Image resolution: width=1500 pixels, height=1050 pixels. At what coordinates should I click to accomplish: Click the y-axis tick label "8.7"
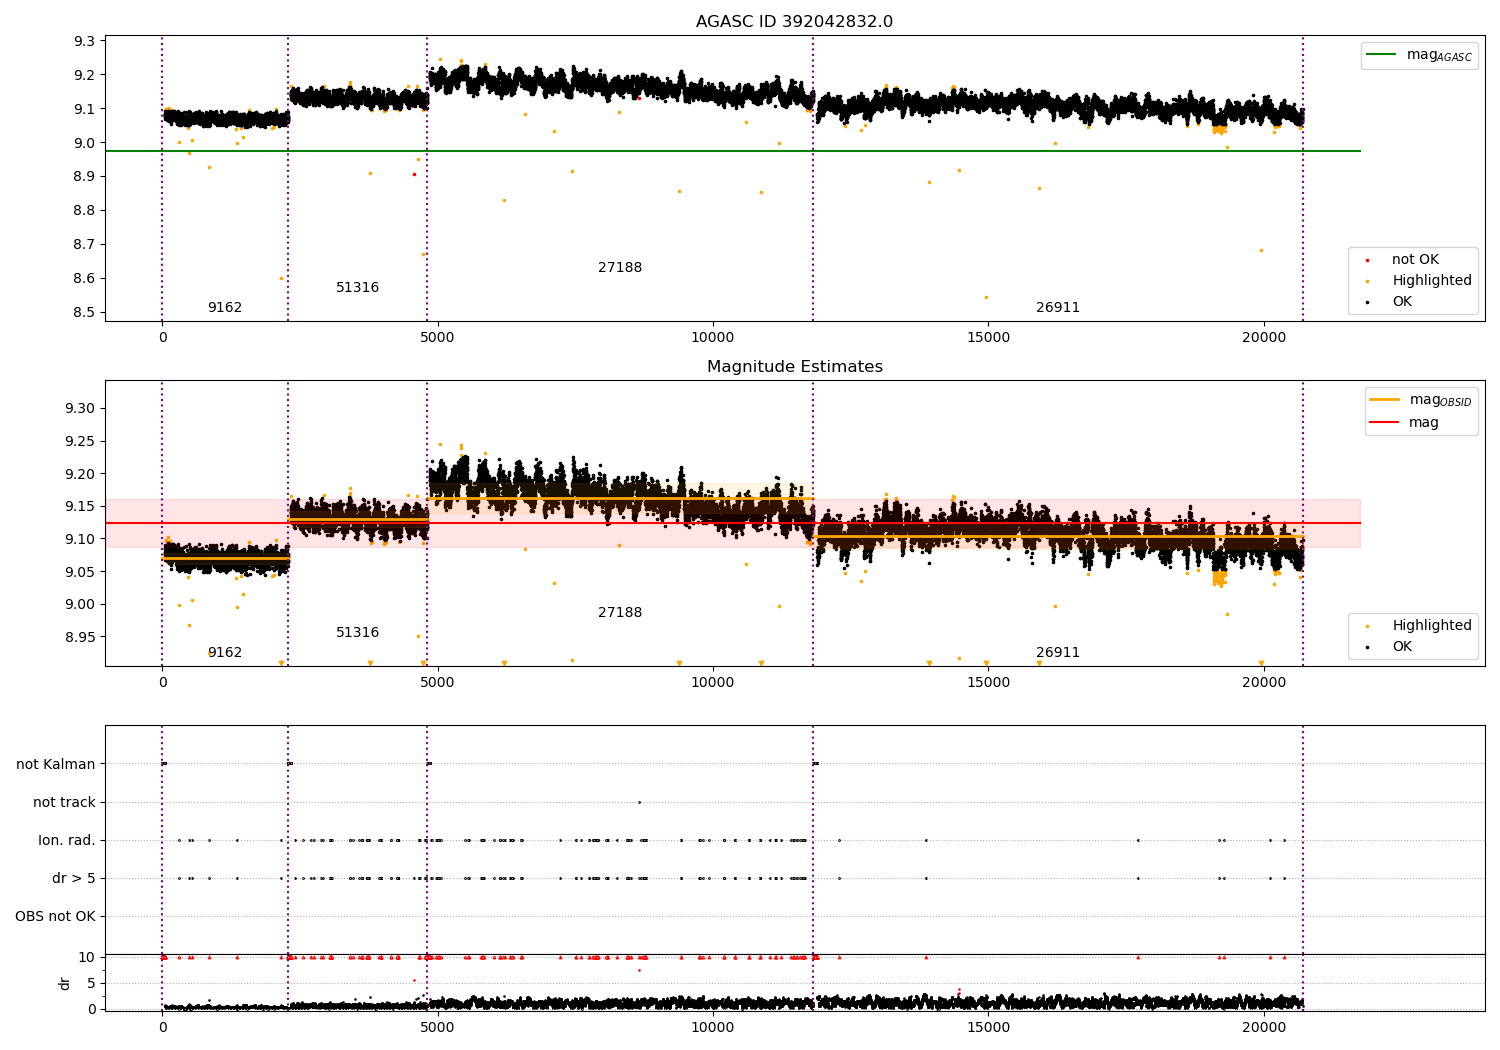(85, 245)
